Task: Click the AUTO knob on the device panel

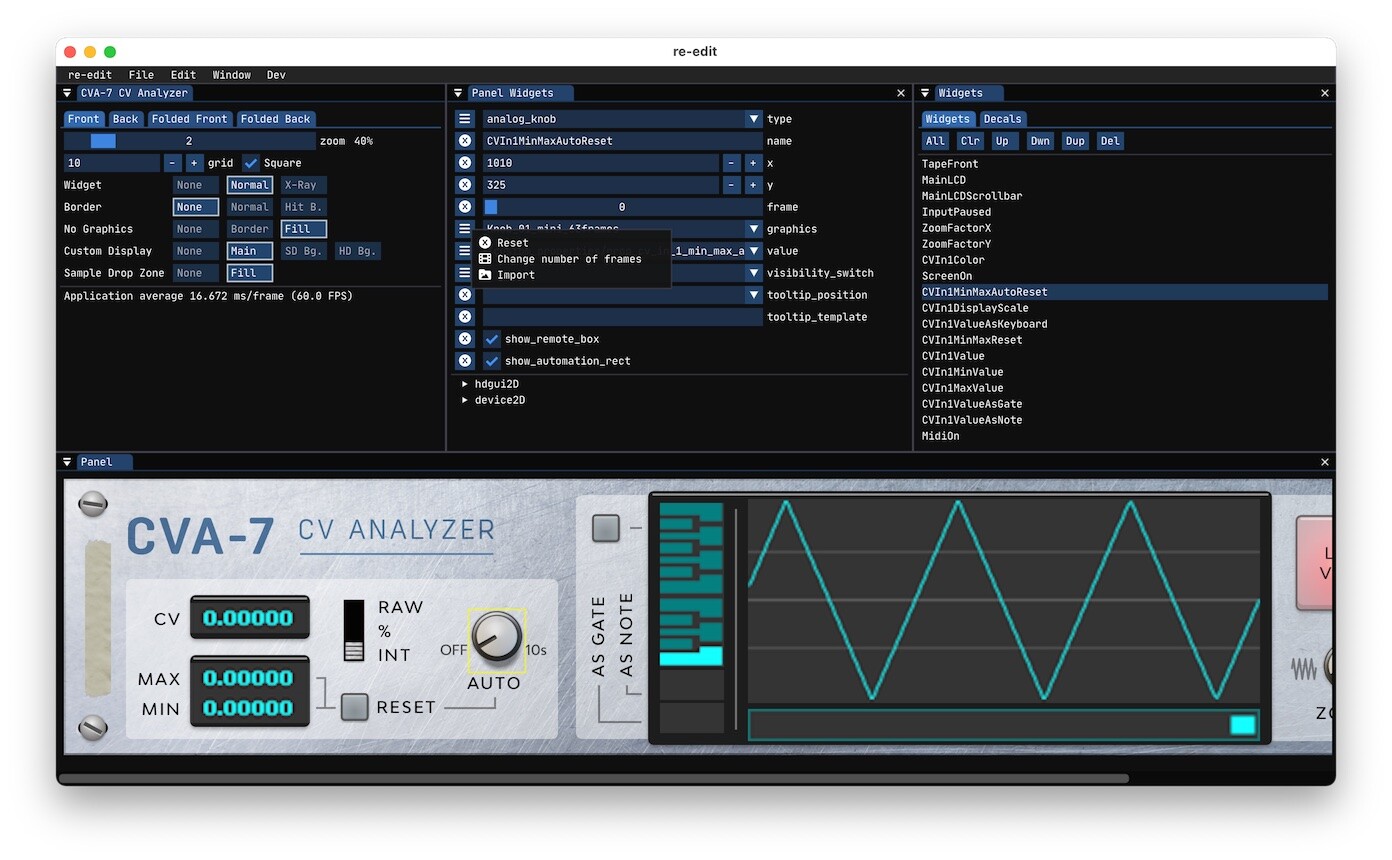Action: (496, 637)
